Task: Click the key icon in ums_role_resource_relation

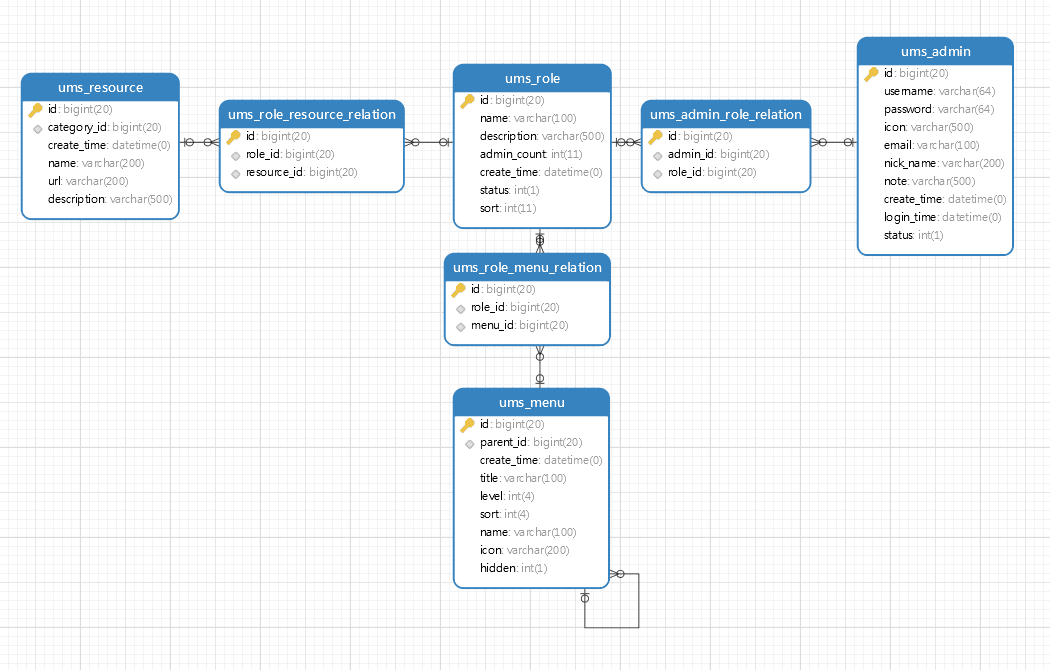Action: 233,137
